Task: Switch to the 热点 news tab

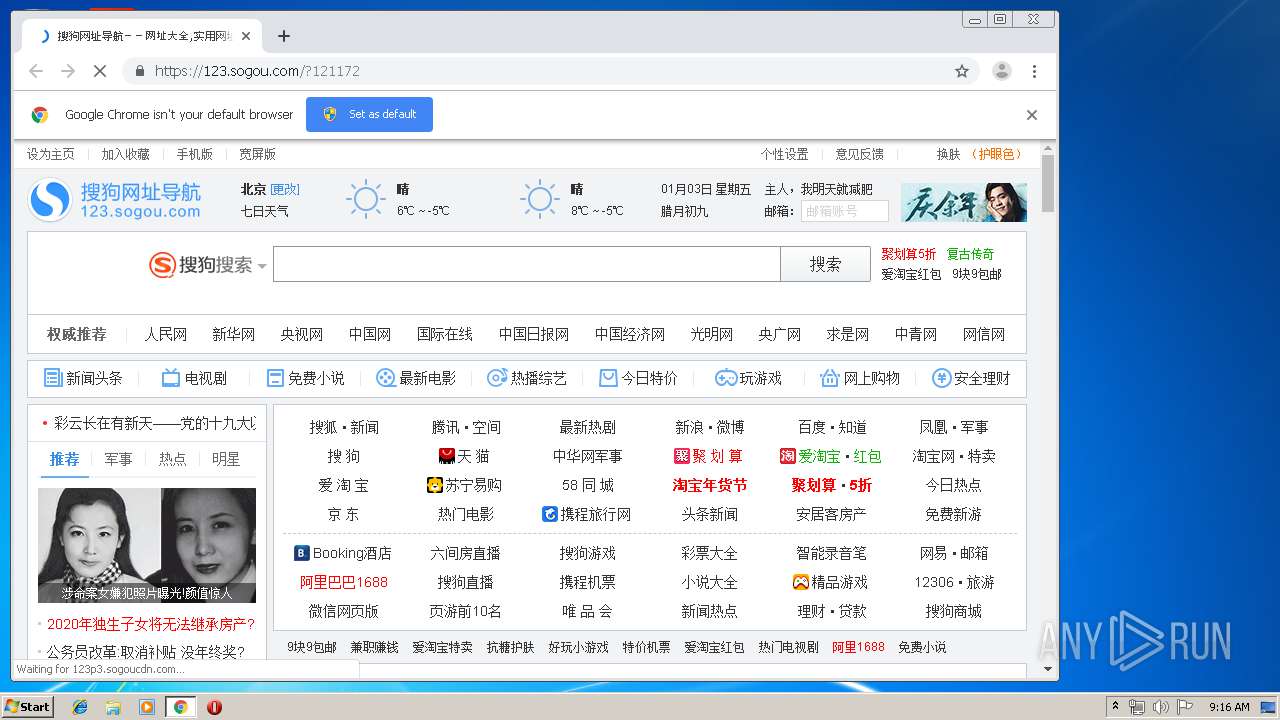Action: tap(172, 459)
